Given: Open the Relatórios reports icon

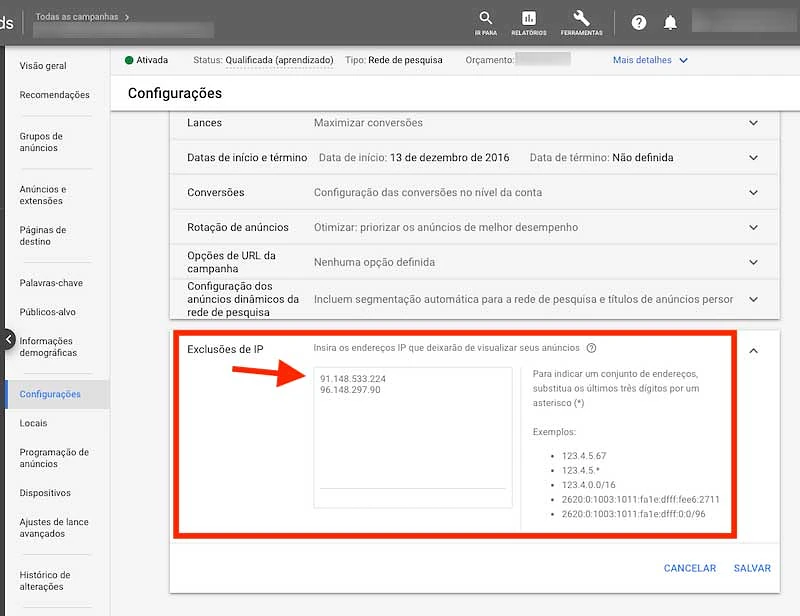Looking at the screenshot, I should click(x=529, y=22).
